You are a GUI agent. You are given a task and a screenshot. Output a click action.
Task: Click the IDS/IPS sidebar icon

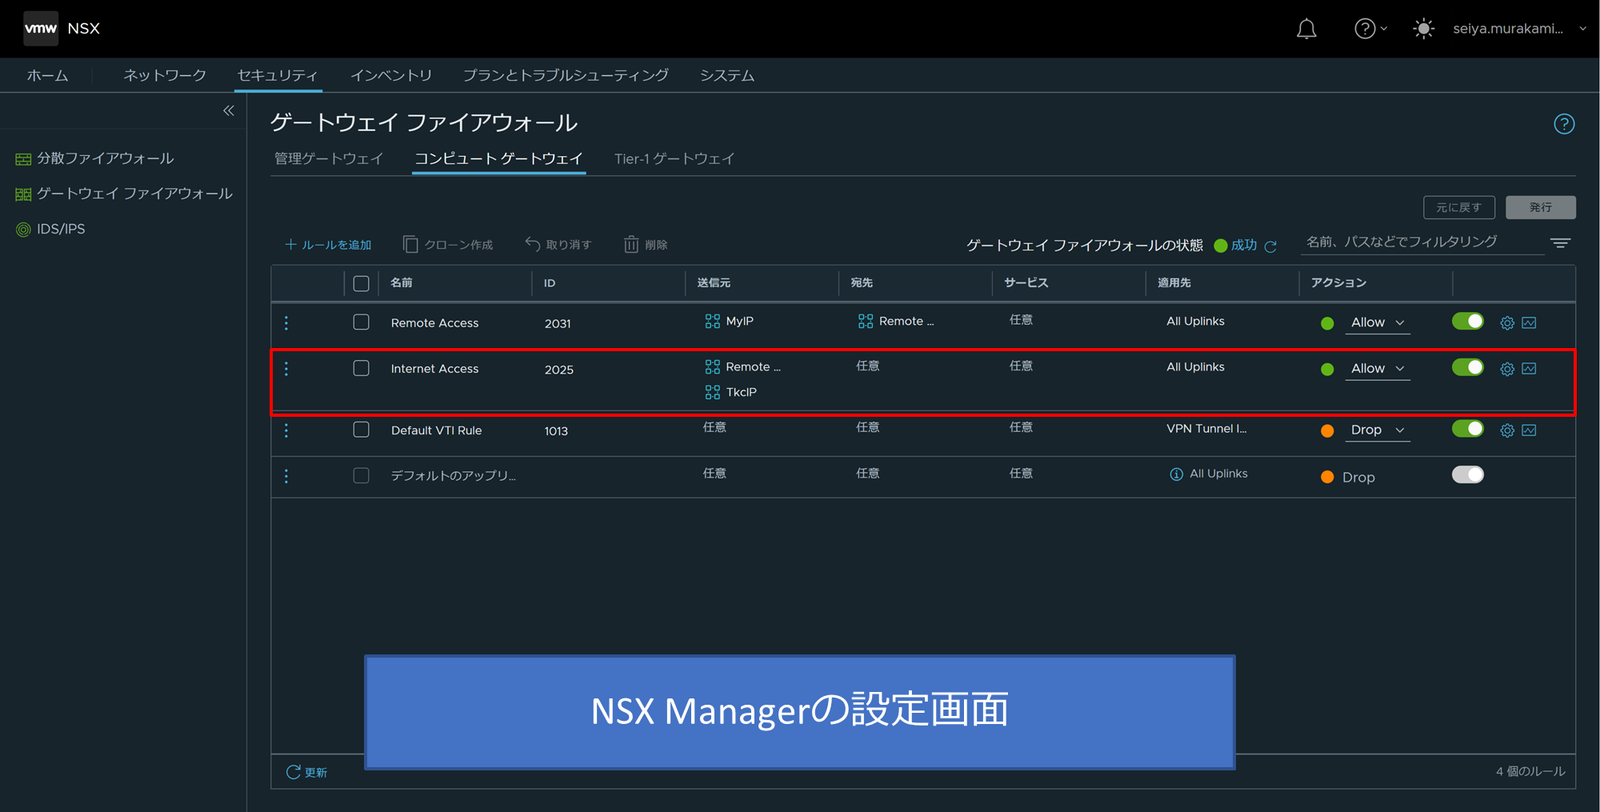23,229
